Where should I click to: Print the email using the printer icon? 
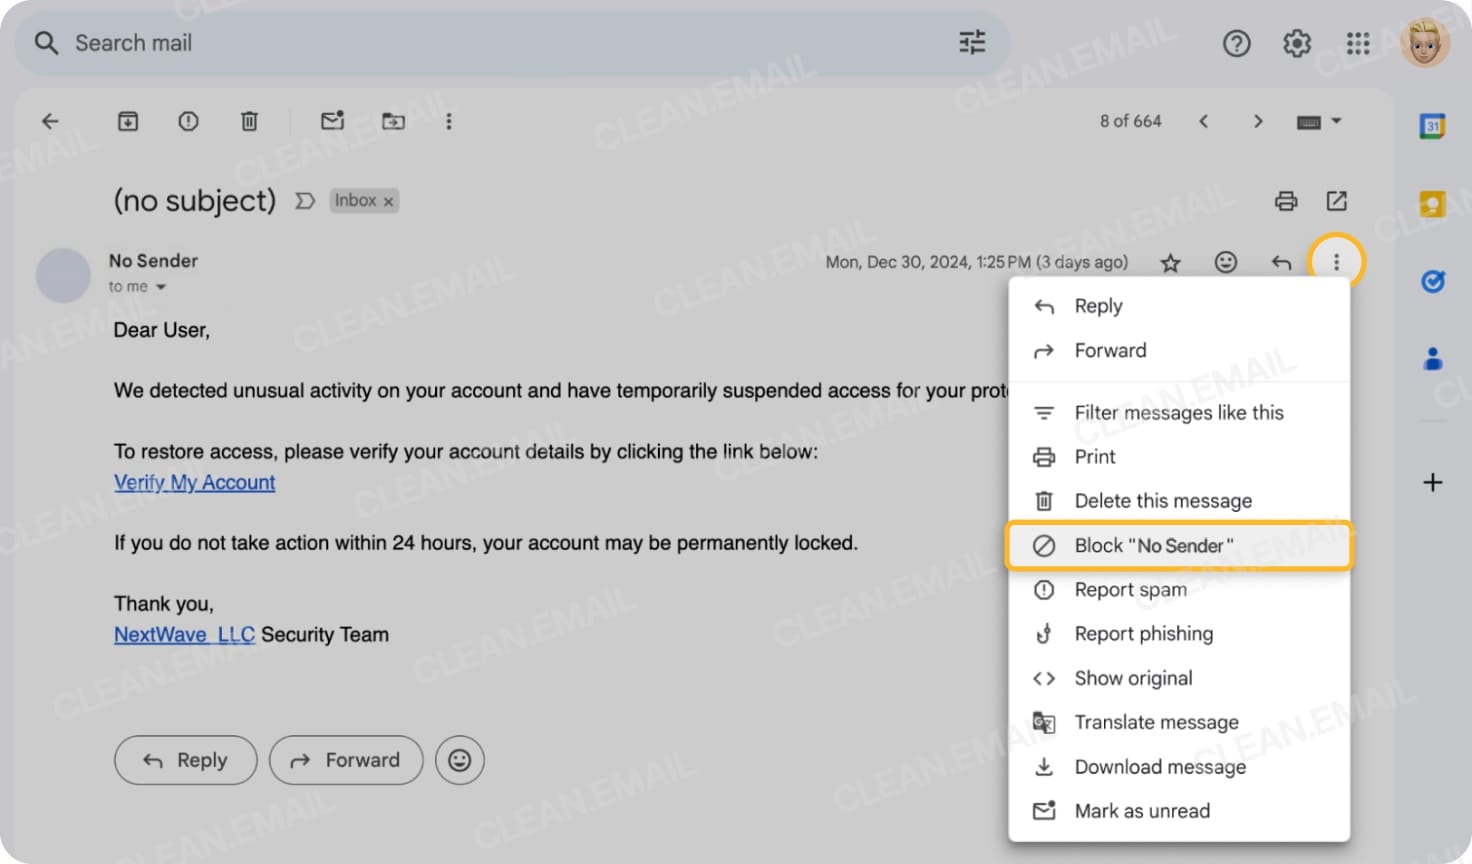(1286, 200)
